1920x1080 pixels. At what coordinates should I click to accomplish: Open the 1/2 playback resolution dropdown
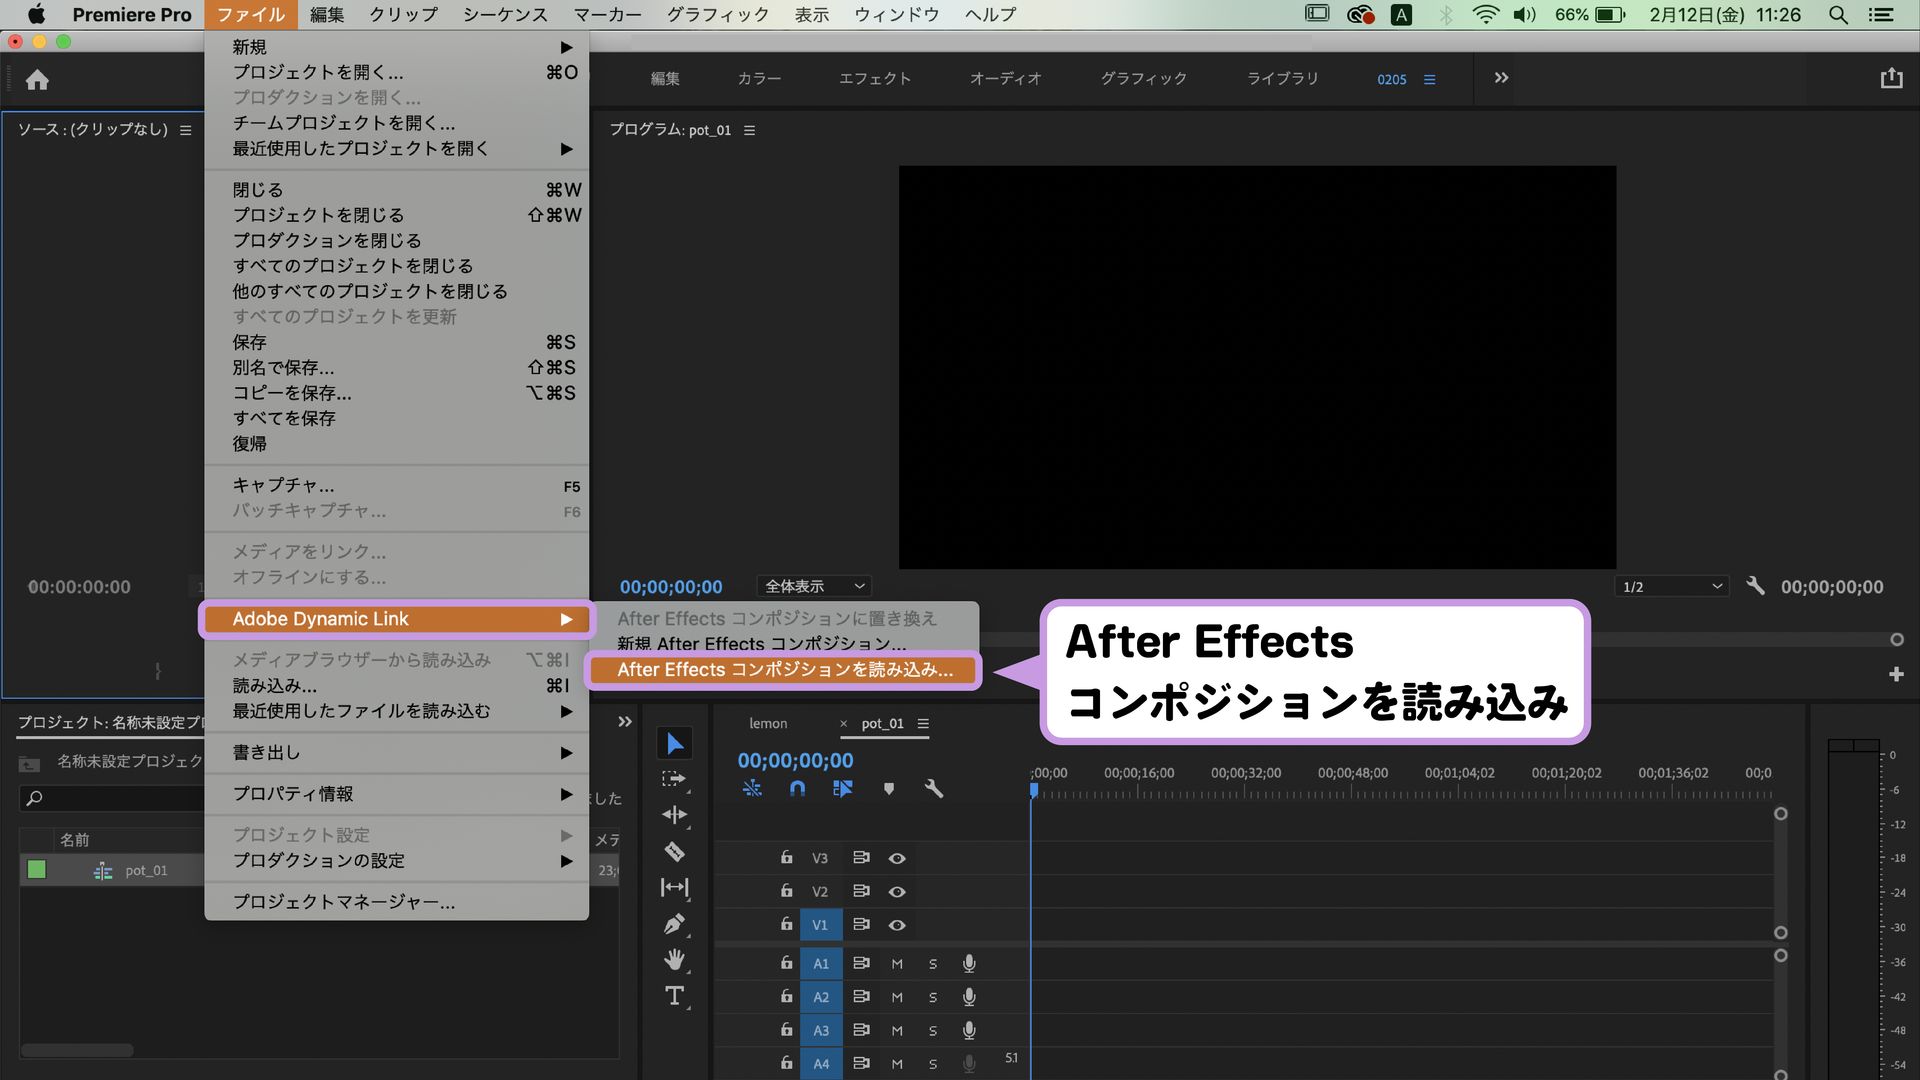1670,586
